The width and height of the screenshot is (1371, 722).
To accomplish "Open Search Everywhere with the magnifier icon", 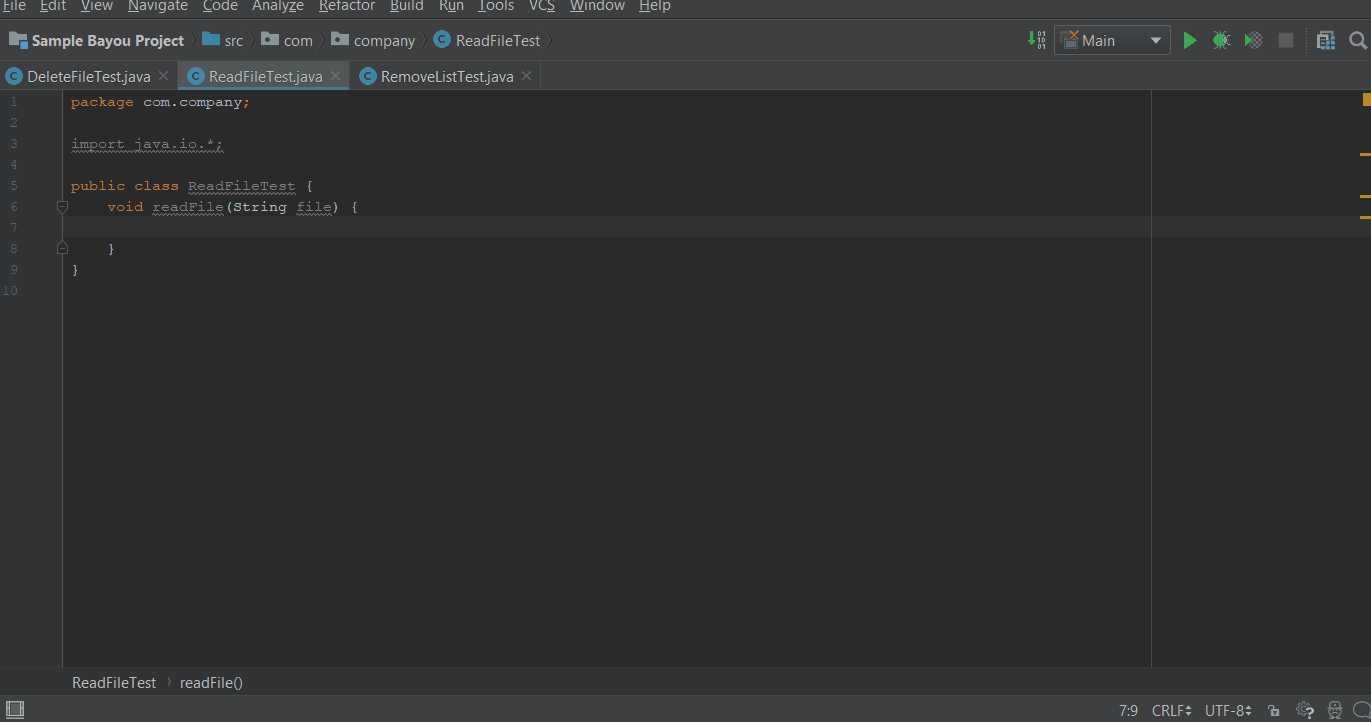I will point(1358,40).
